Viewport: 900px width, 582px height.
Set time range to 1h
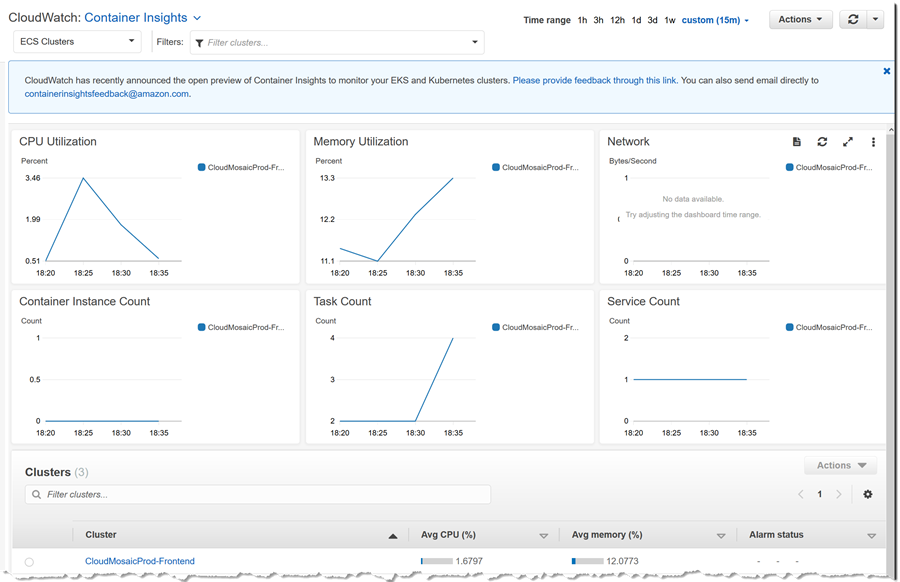582,20
